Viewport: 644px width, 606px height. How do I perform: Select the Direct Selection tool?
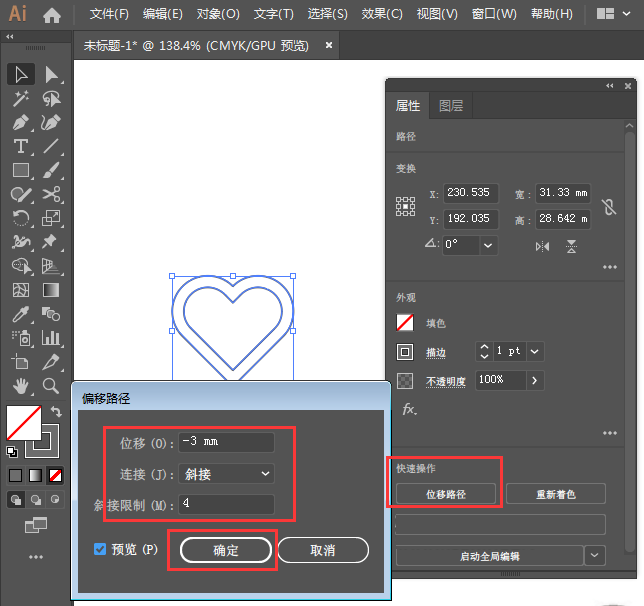[51, 74]
